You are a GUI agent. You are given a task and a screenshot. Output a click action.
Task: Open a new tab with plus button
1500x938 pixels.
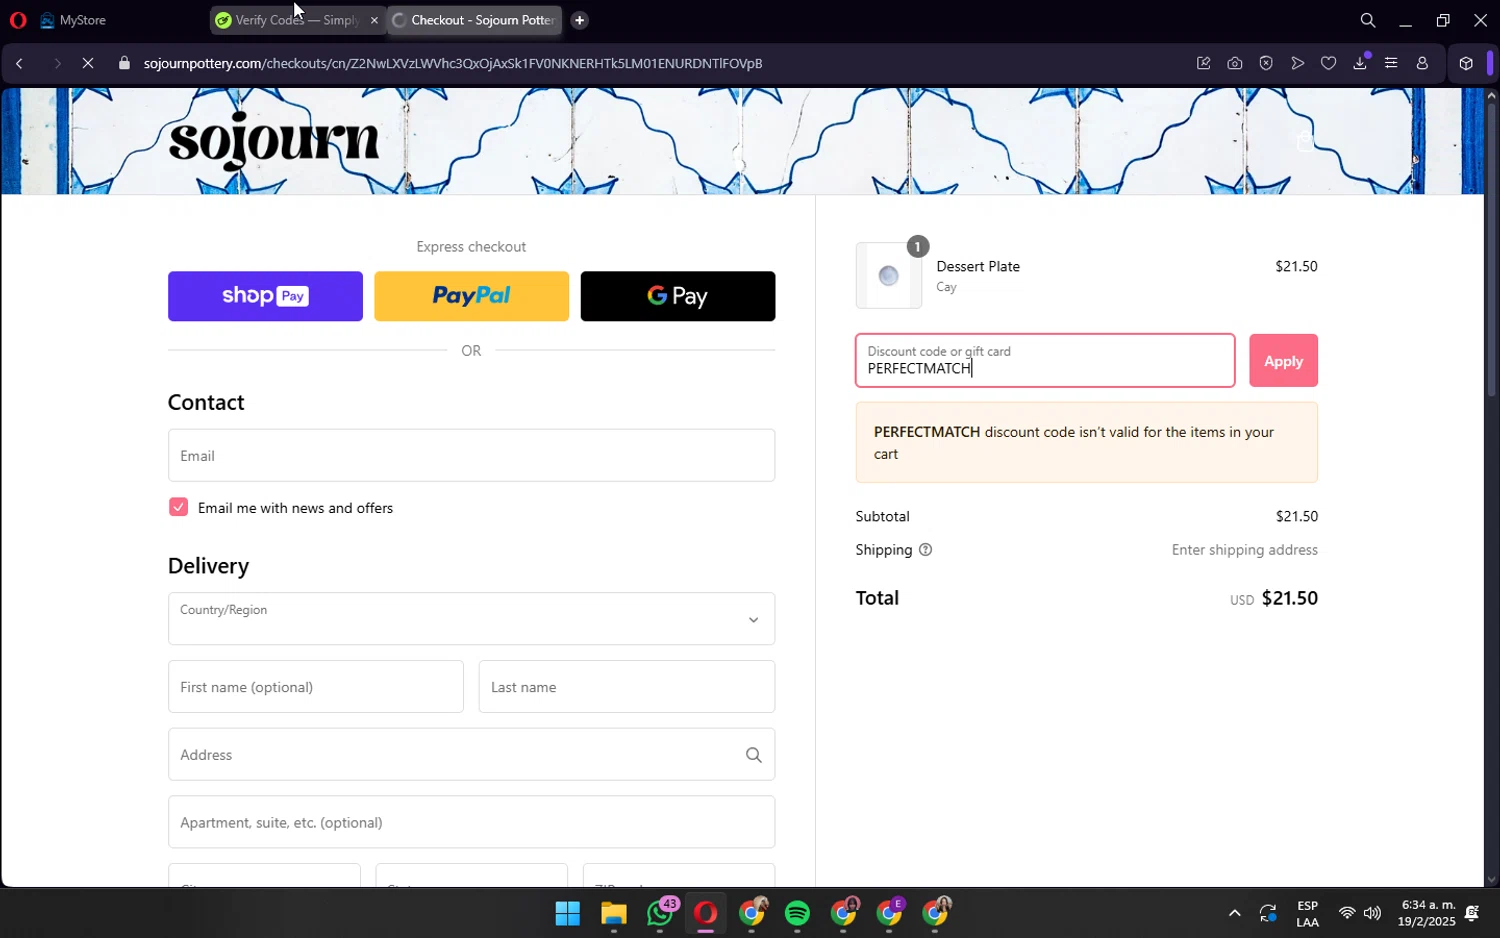(x=579, y=20)
